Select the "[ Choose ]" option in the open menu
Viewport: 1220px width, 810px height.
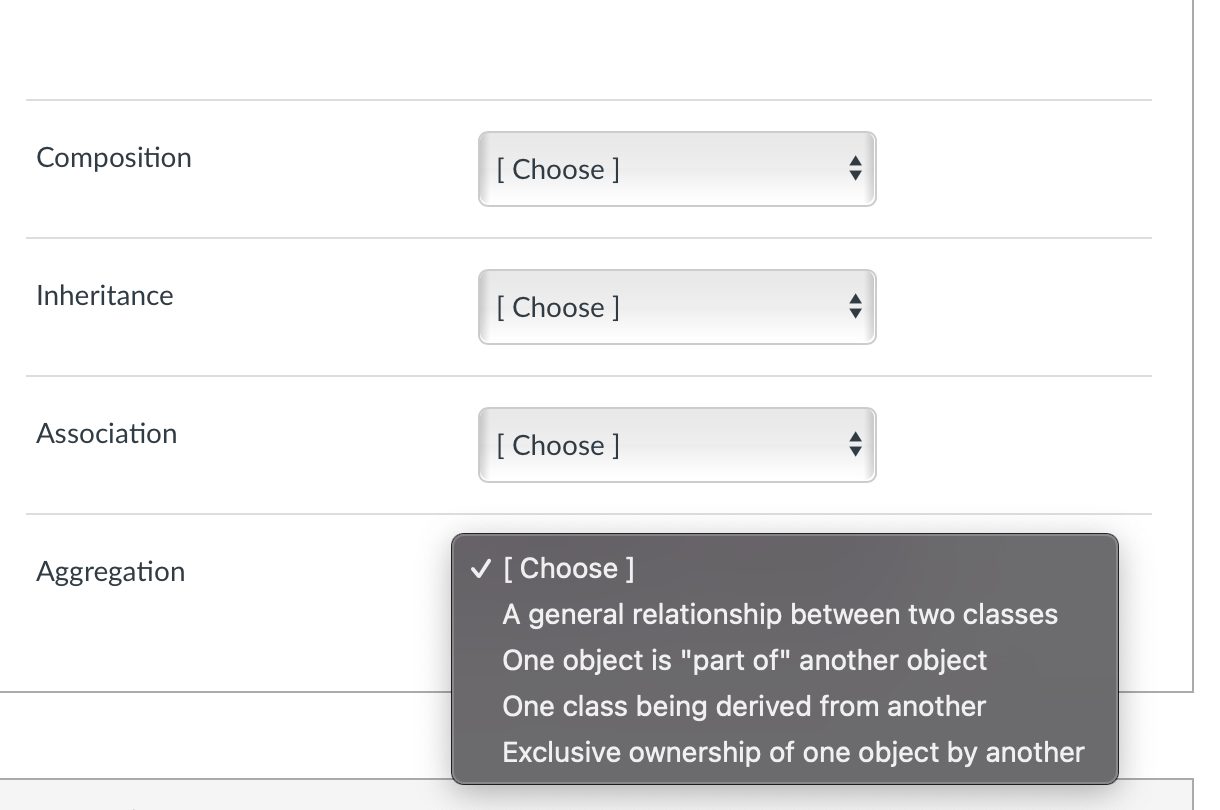point(568,569)
